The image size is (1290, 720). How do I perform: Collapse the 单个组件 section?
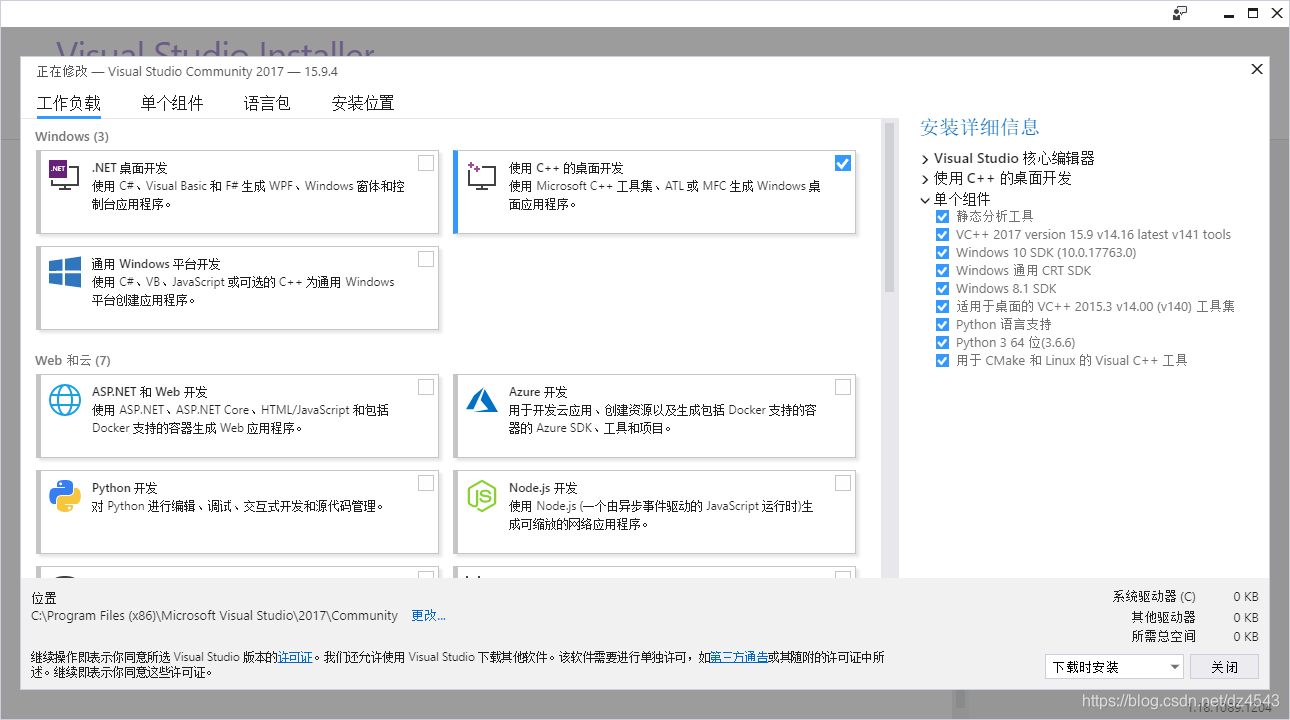coord(925,199)
